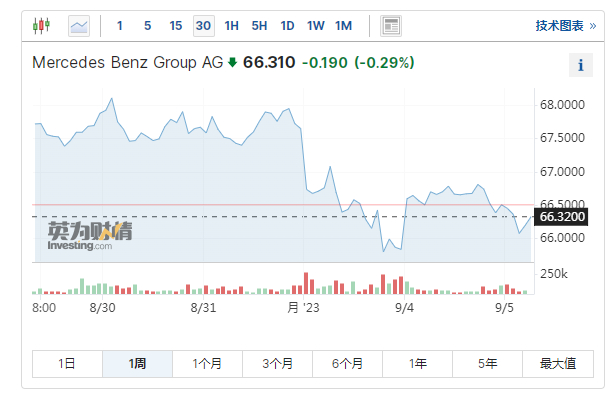Select the 5H interval

tap(260, 25)
